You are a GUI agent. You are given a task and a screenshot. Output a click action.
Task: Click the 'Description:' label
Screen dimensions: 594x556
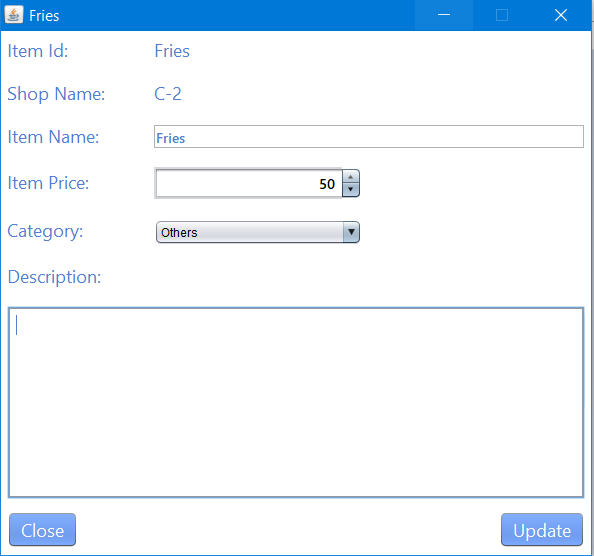[x=54, y=278]
